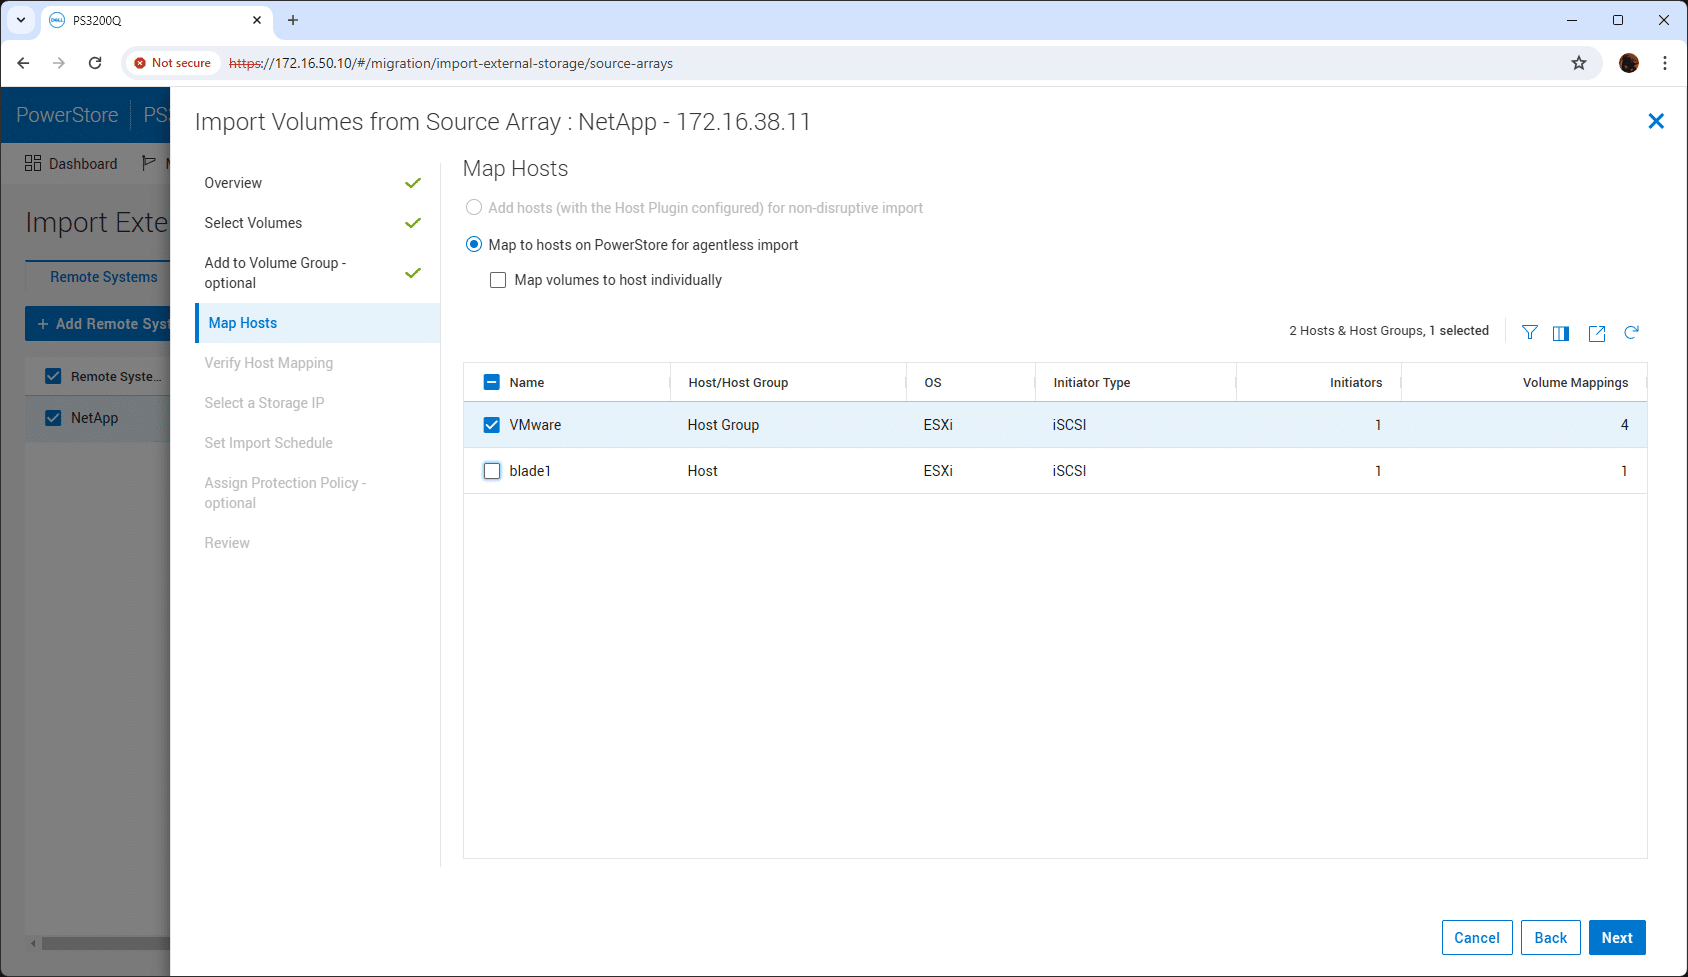The image size is (1688, 977).
Task: Select the Map Hosts step
Action: (x=317, y=323)
